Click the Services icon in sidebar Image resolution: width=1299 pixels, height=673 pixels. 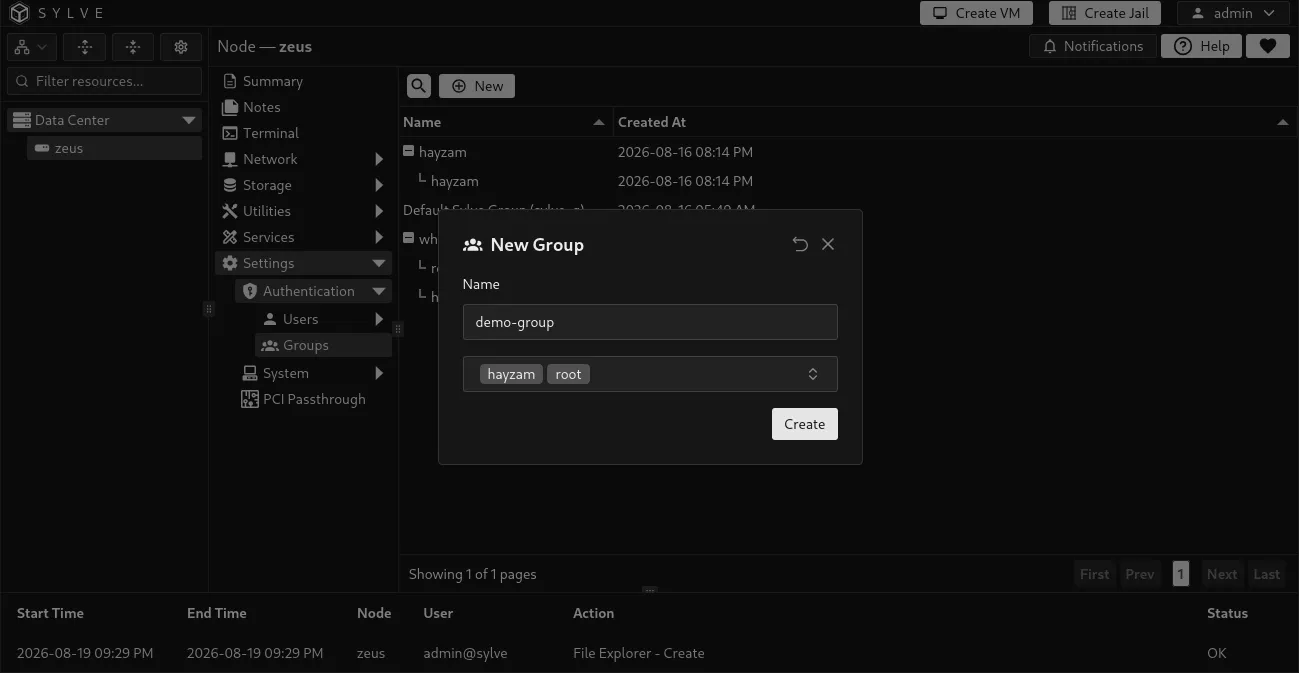pyautogui.click(x=230, y=237)
